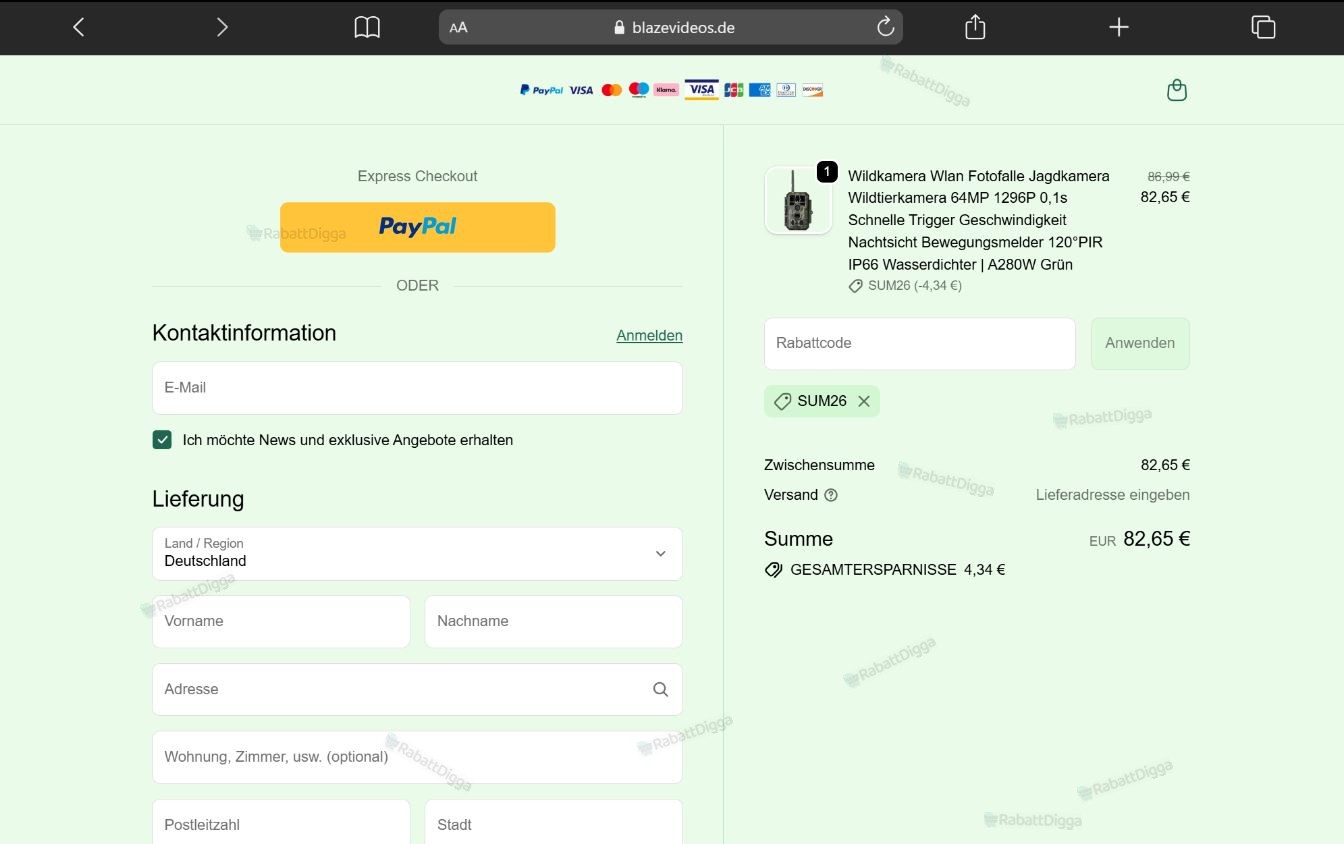Click into the Postleitzahl field
This screenshot has height=844, width=1344.
281,824
